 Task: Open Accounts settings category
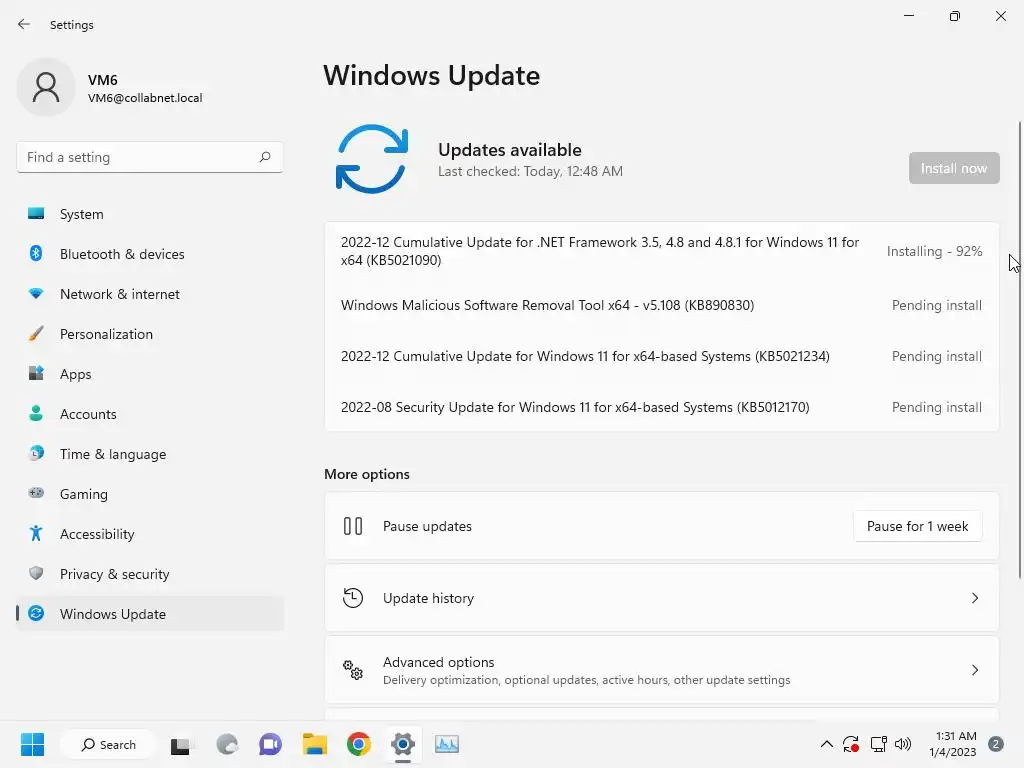coord(150,414)
